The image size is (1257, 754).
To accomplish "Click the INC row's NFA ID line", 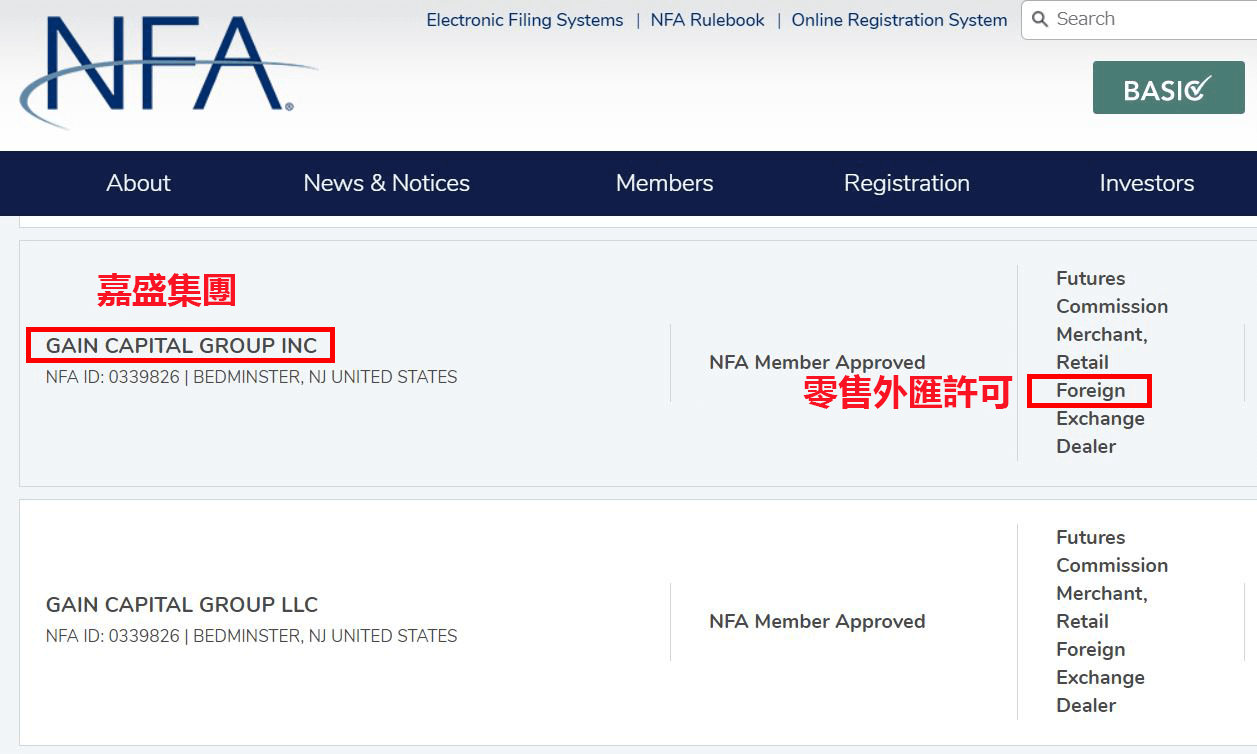I will tap(251, 377).
